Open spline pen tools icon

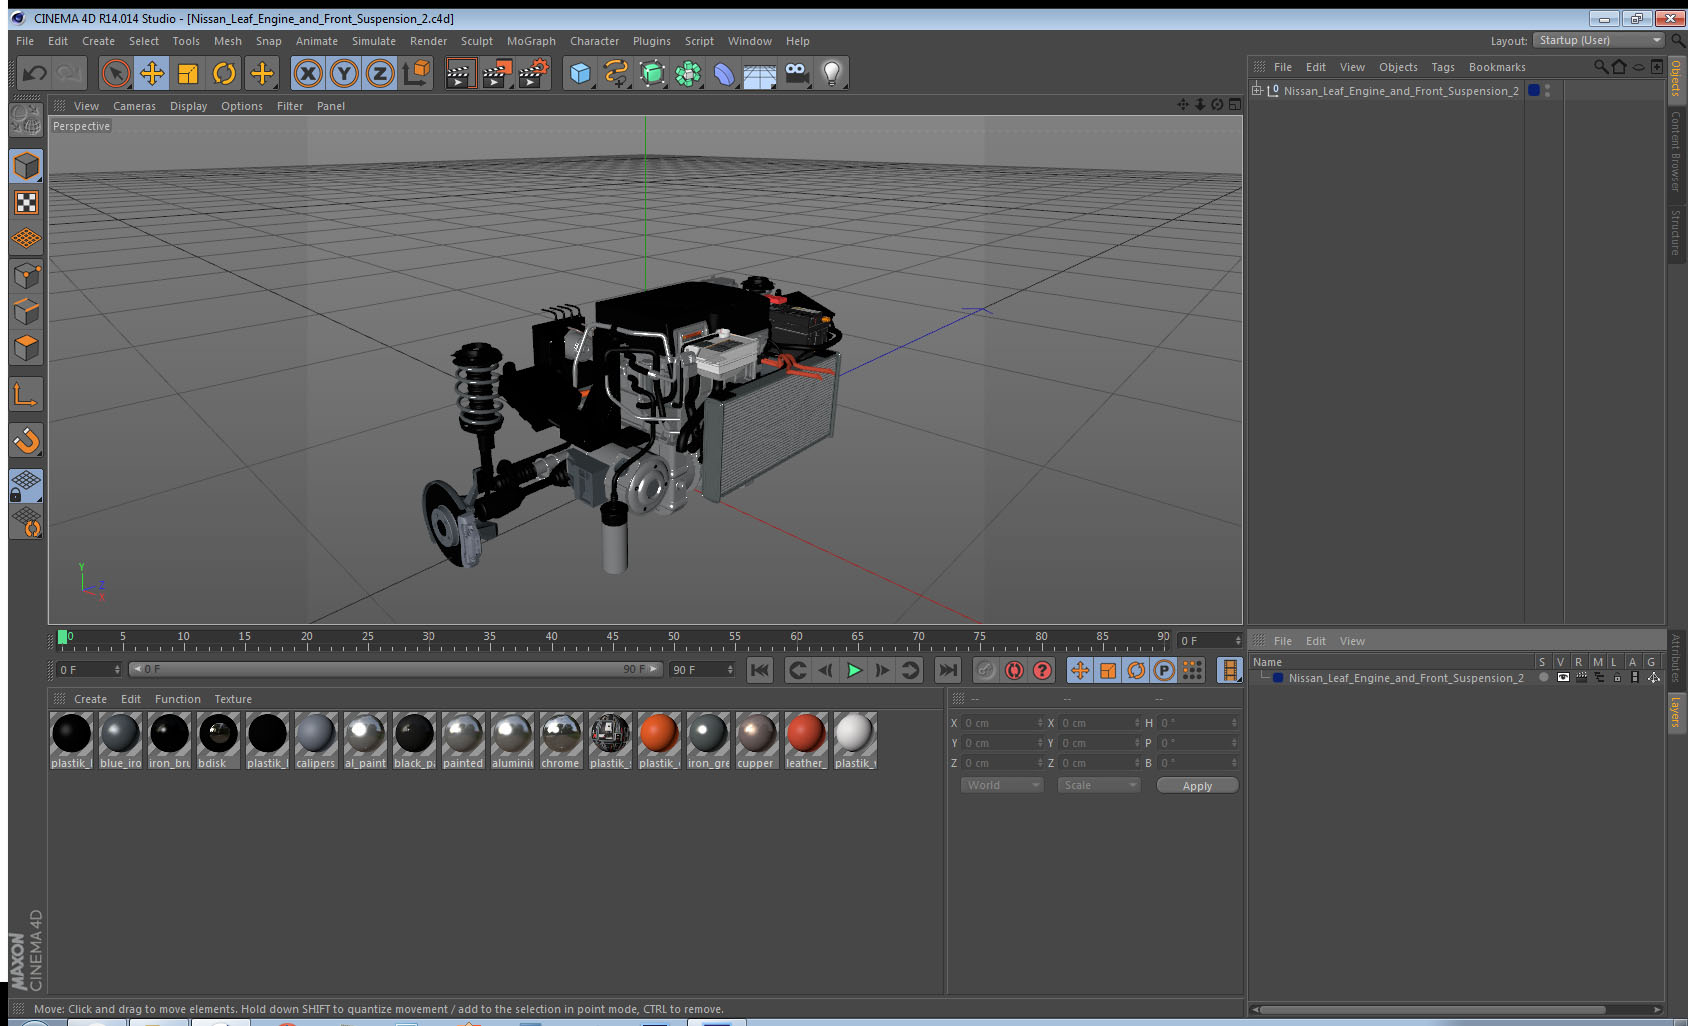pyautogui.click(x=616, y=73)
